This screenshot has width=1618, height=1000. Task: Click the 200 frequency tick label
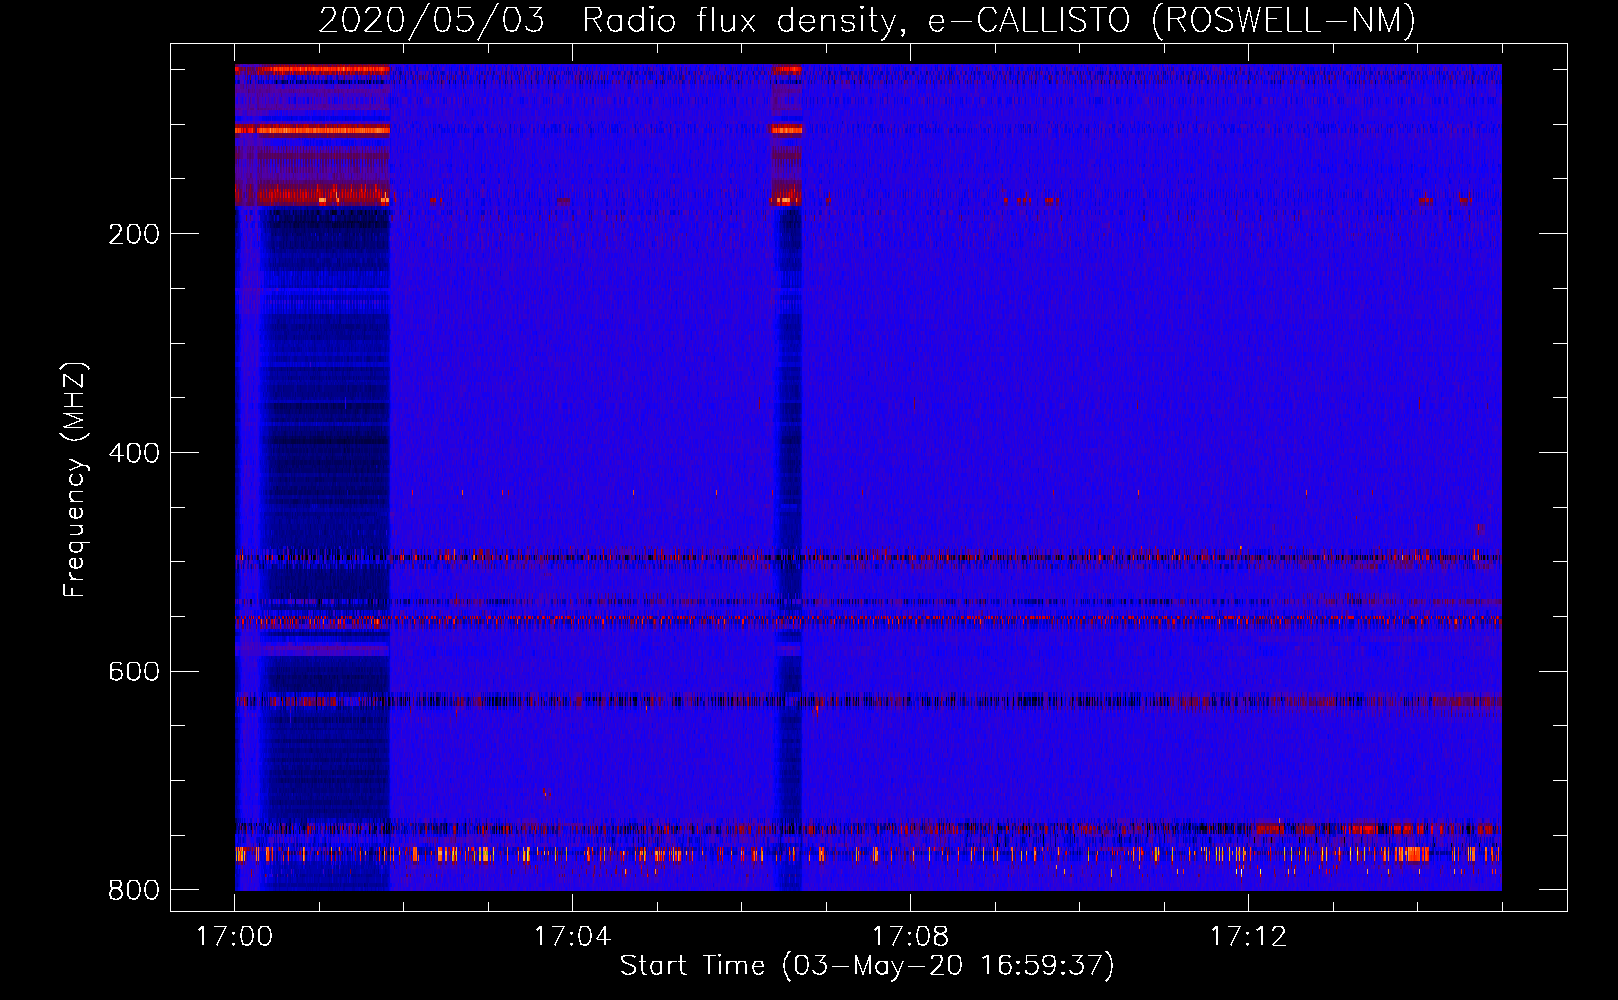[134, 234]
